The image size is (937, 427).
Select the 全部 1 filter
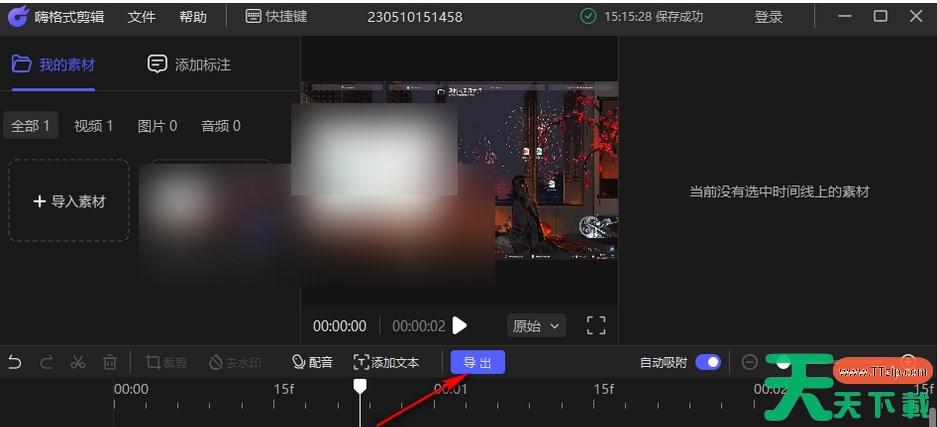(30, 126)
